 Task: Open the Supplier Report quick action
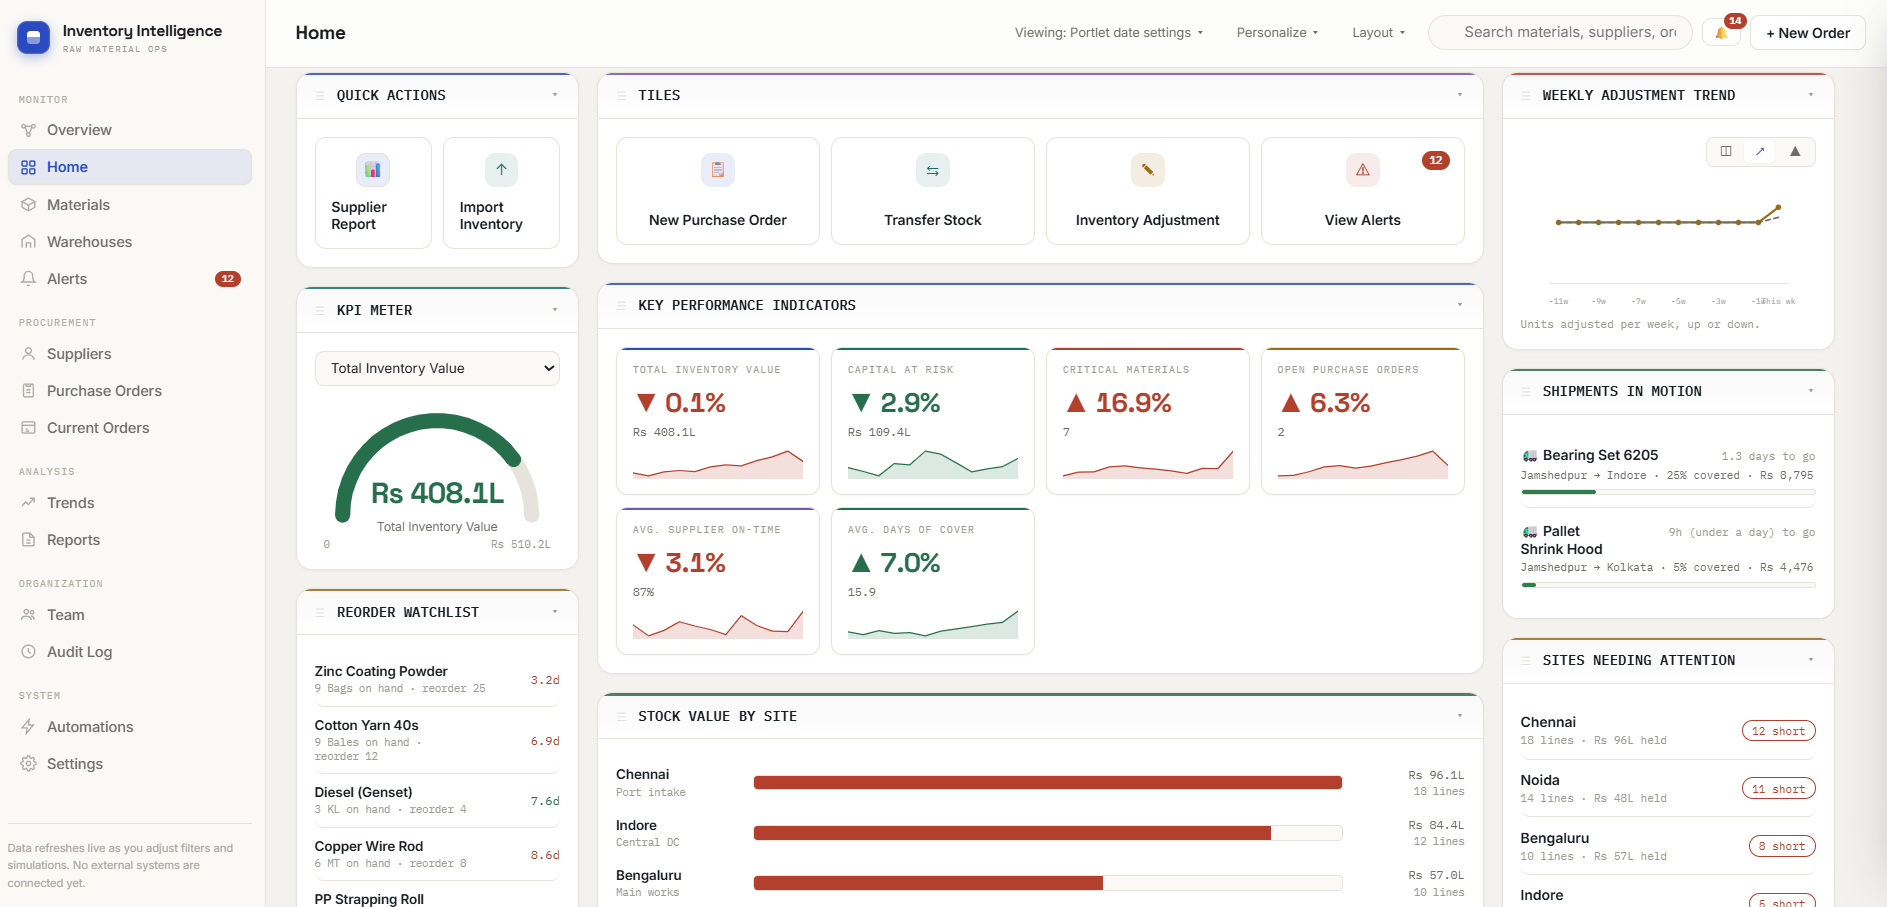373,193
